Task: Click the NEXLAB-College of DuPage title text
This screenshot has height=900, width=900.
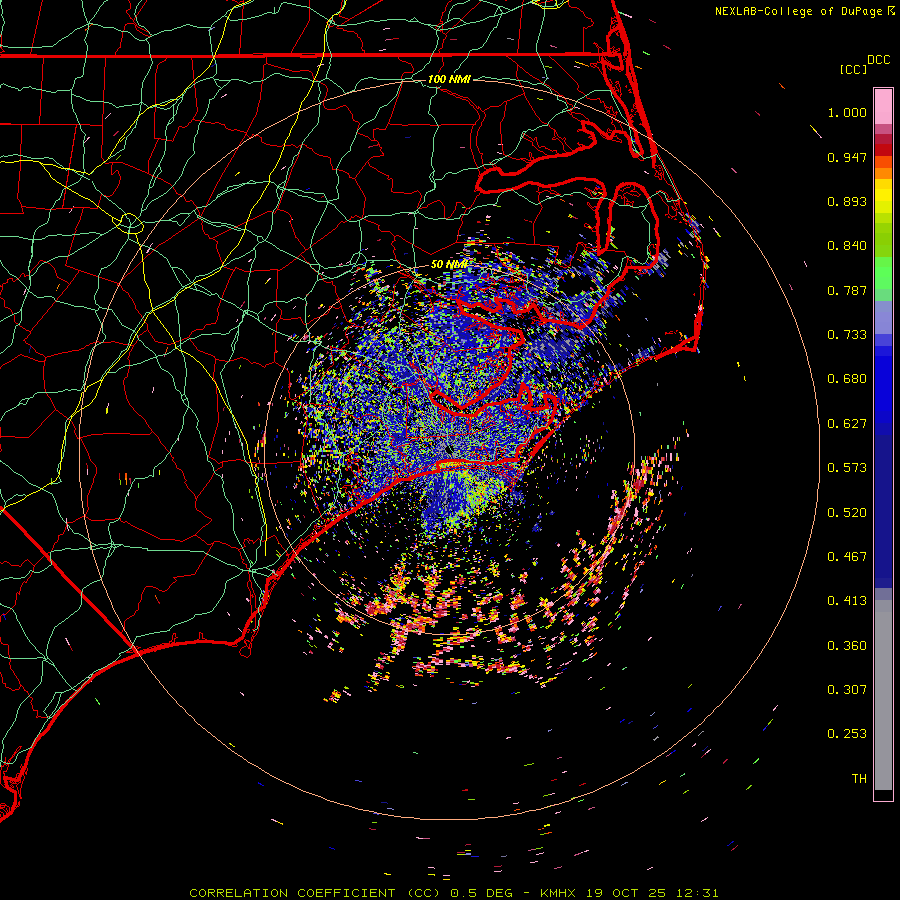Action: coord(798,11)
